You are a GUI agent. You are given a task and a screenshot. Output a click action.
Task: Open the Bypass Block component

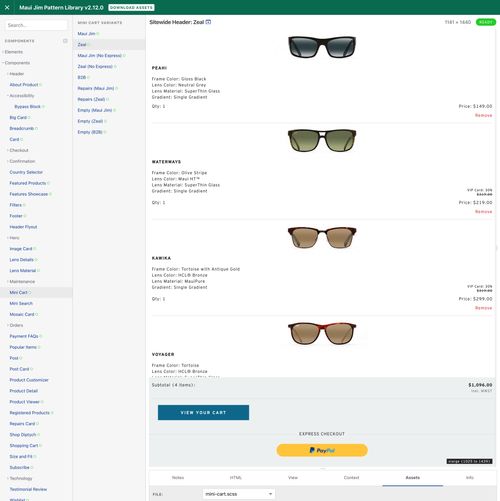click(27, 107)
